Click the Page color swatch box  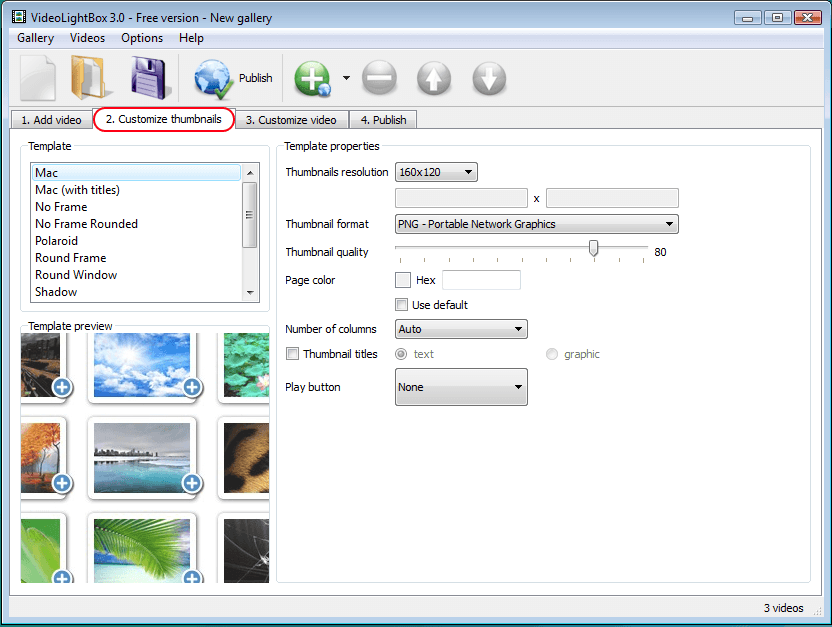pyautogui.click(x=403, y=280)
